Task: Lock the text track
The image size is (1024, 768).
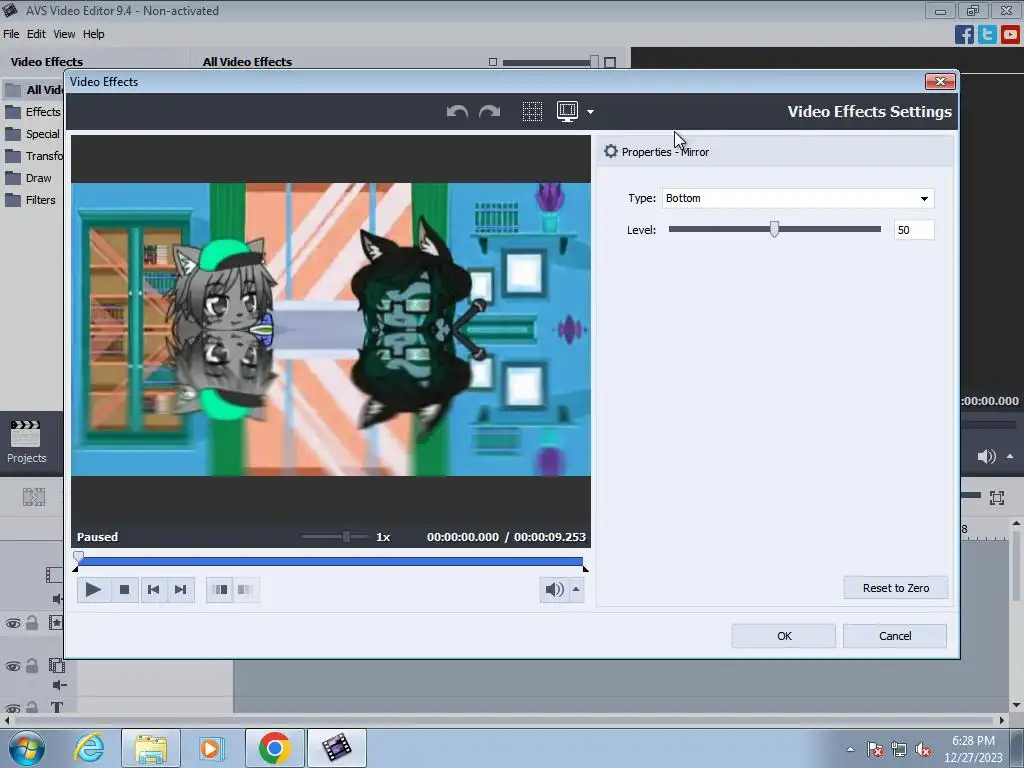Action: [32, 707]
